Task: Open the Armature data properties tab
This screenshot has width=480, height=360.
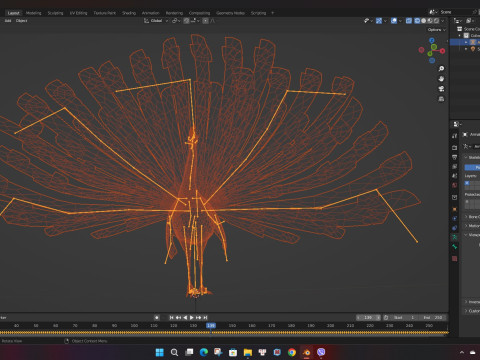Action: pyautogui.click(x=455, y=237)
